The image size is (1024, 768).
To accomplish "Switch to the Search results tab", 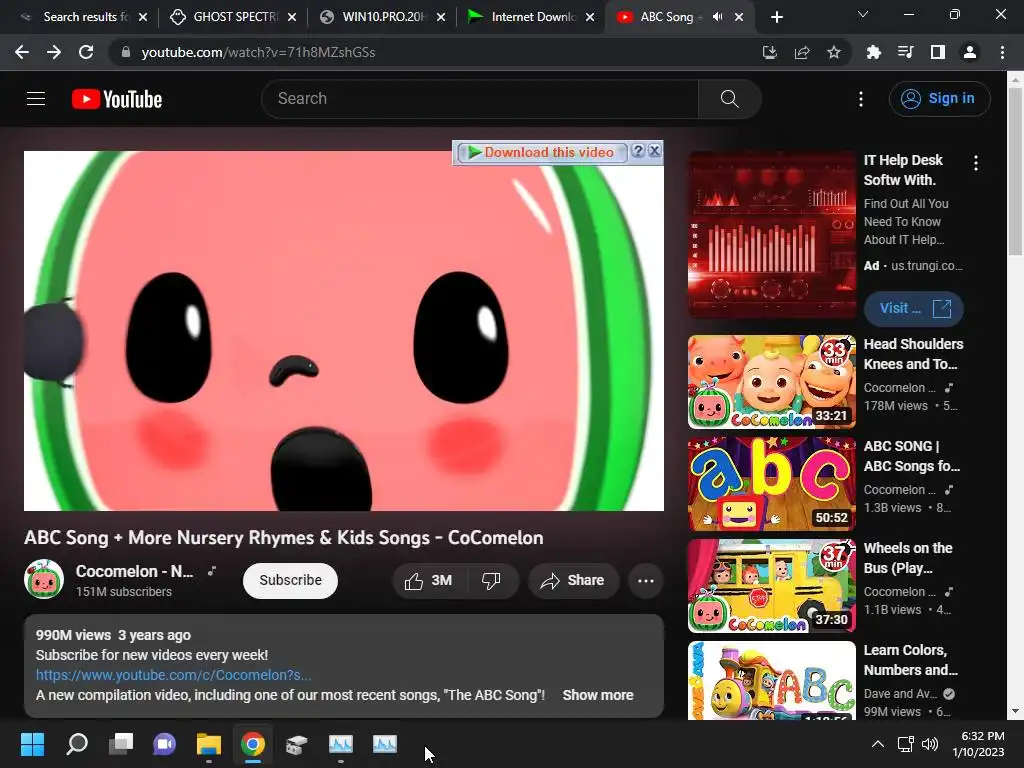I will pyautogui.click(x=84, y=17).
